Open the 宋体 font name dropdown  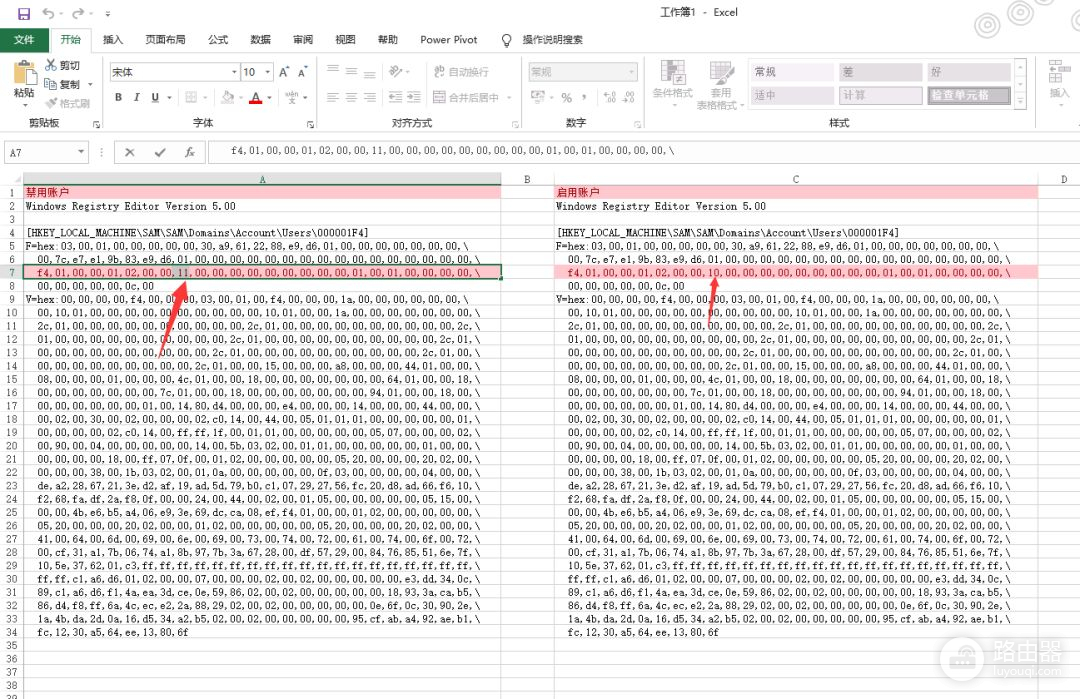point(234,72)
